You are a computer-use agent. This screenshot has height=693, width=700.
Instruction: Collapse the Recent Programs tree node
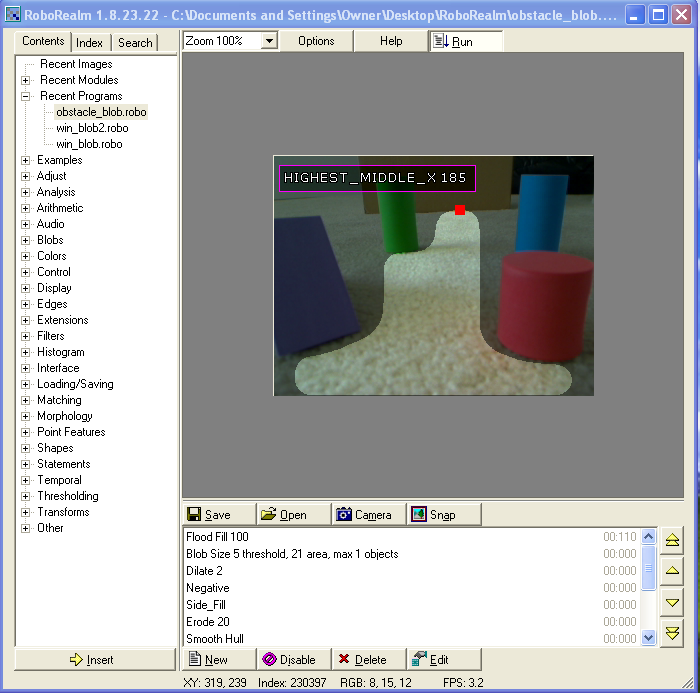click(26, 96)
